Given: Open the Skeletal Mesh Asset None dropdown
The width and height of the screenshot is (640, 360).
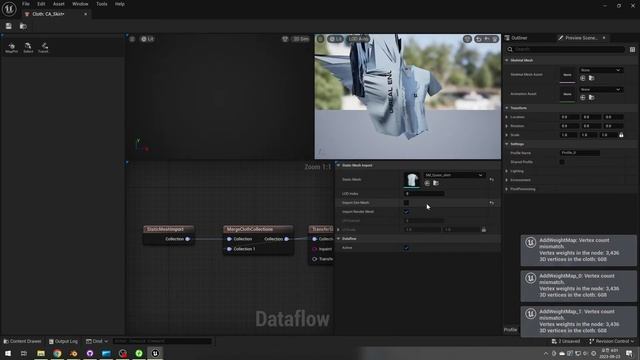Looking at the screenshot, I should pos(601,70).
